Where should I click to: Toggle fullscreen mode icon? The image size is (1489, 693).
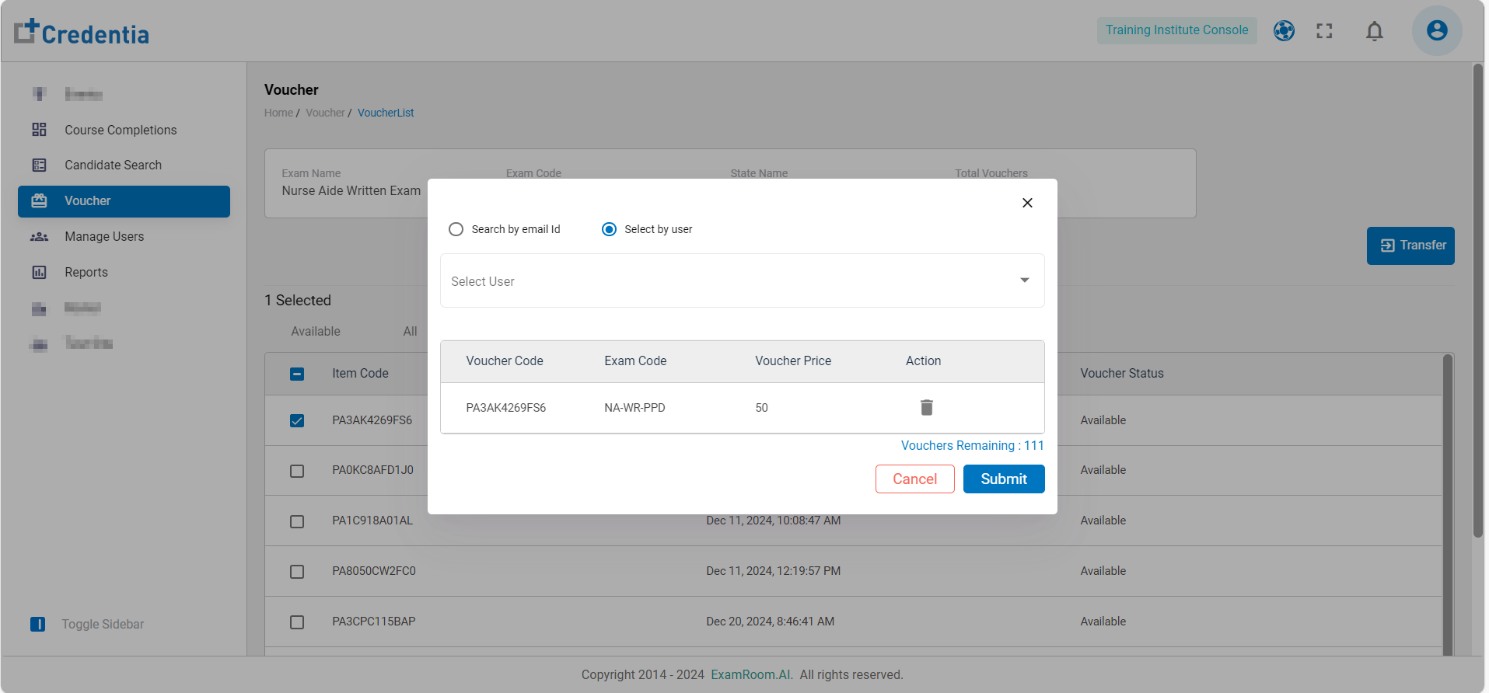[x=1325, y=31]
